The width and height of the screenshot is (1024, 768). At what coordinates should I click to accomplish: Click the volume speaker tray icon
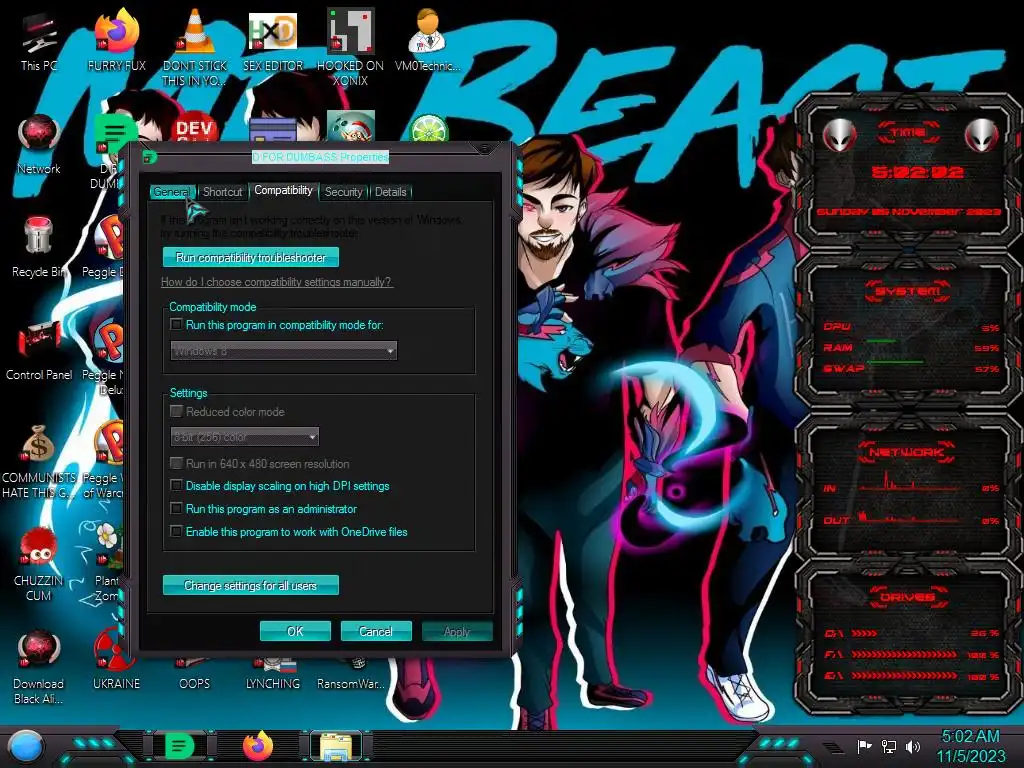click(912, 746)
